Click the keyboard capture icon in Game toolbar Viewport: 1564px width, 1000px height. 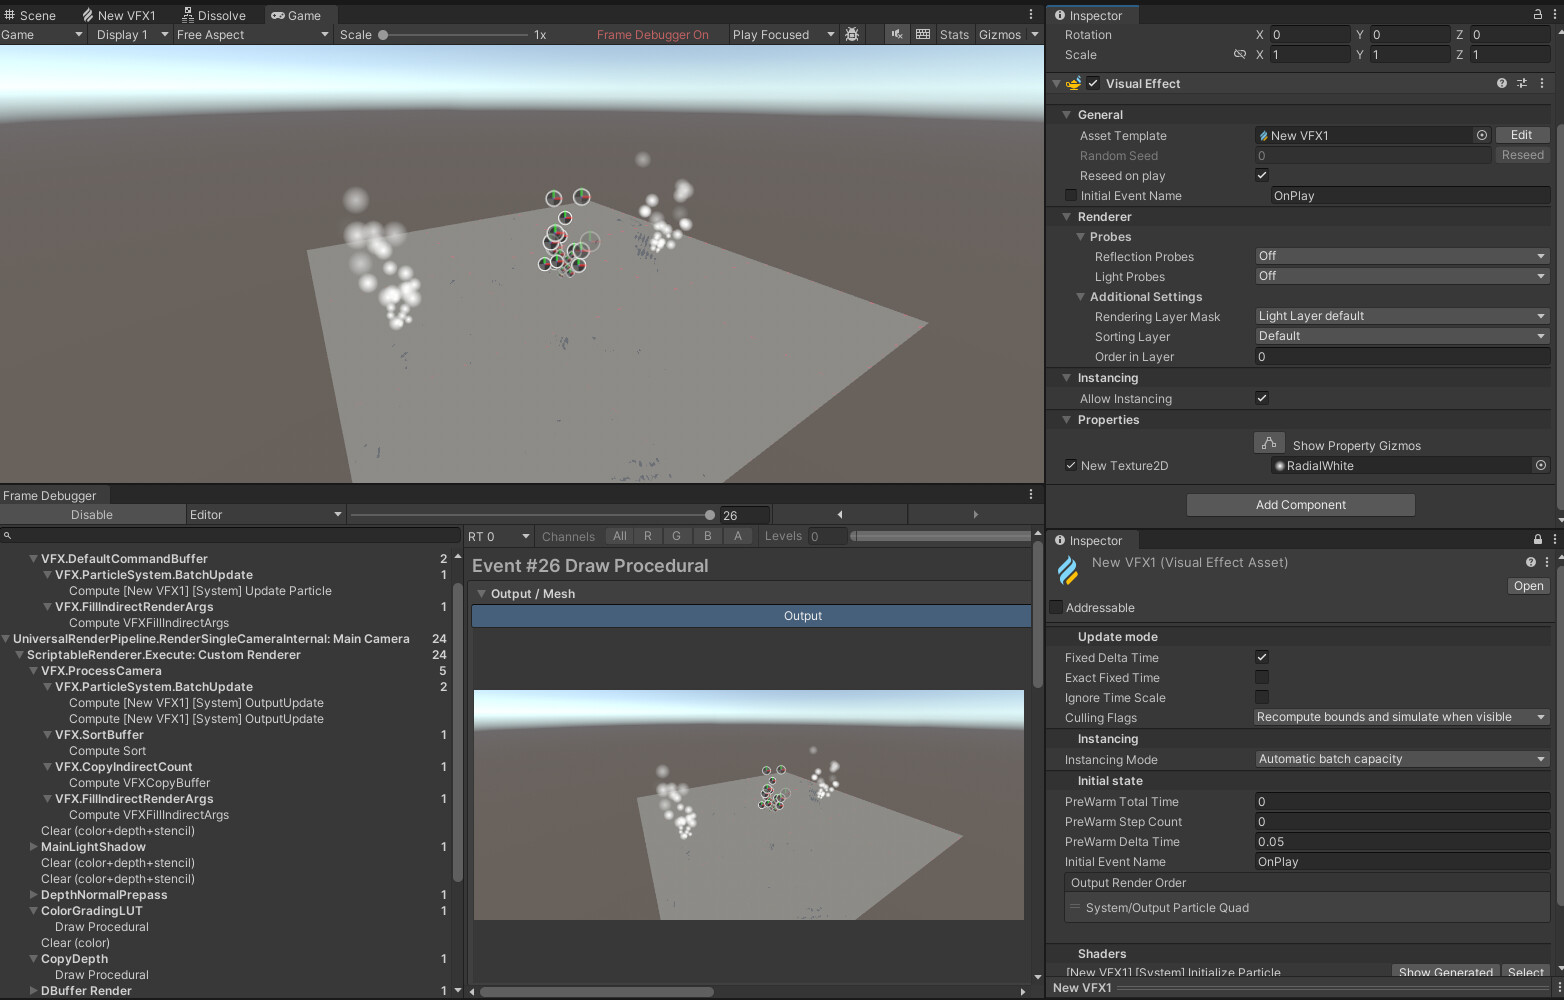point(922,34)
